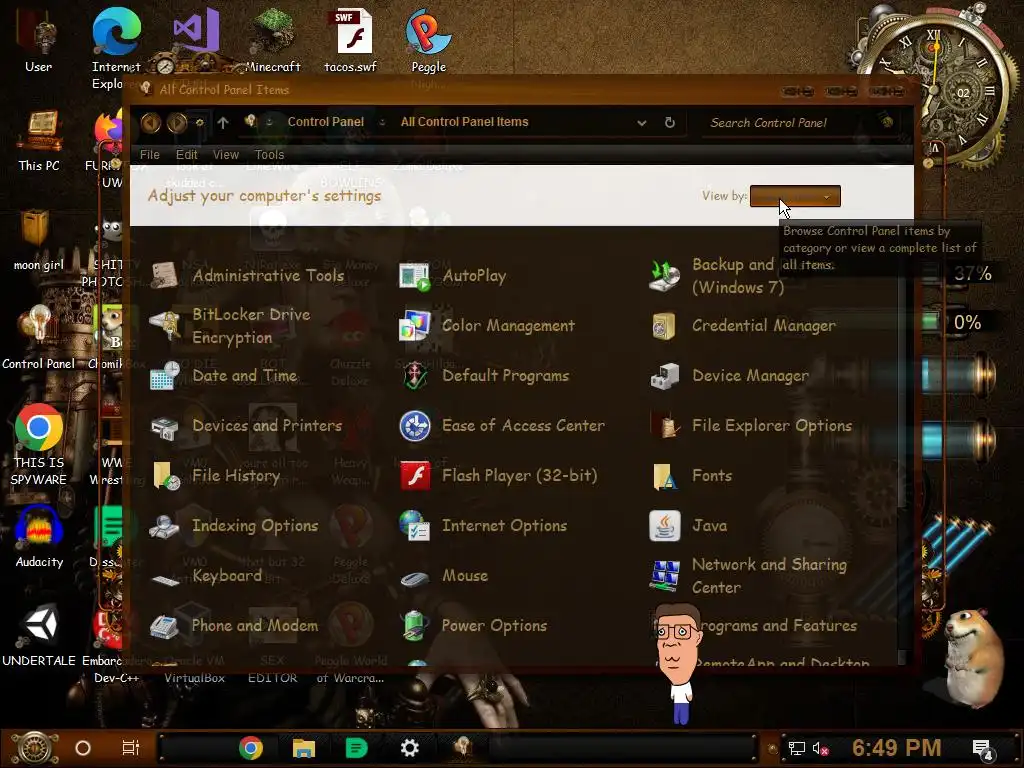The width and height of the screenshot is (1024, 768).
Task: Open the Mouse icon
Action: pyautogui.click(x=415, y=578)
